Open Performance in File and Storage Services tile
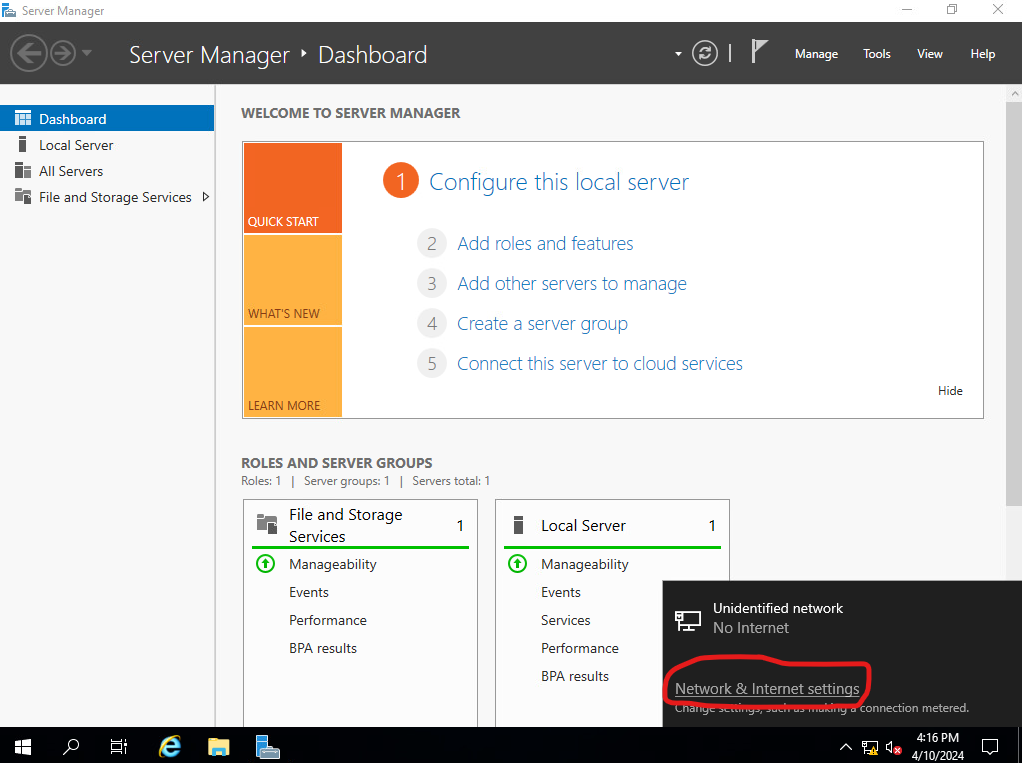1022x763 pixels. click(x=327, y=620)
